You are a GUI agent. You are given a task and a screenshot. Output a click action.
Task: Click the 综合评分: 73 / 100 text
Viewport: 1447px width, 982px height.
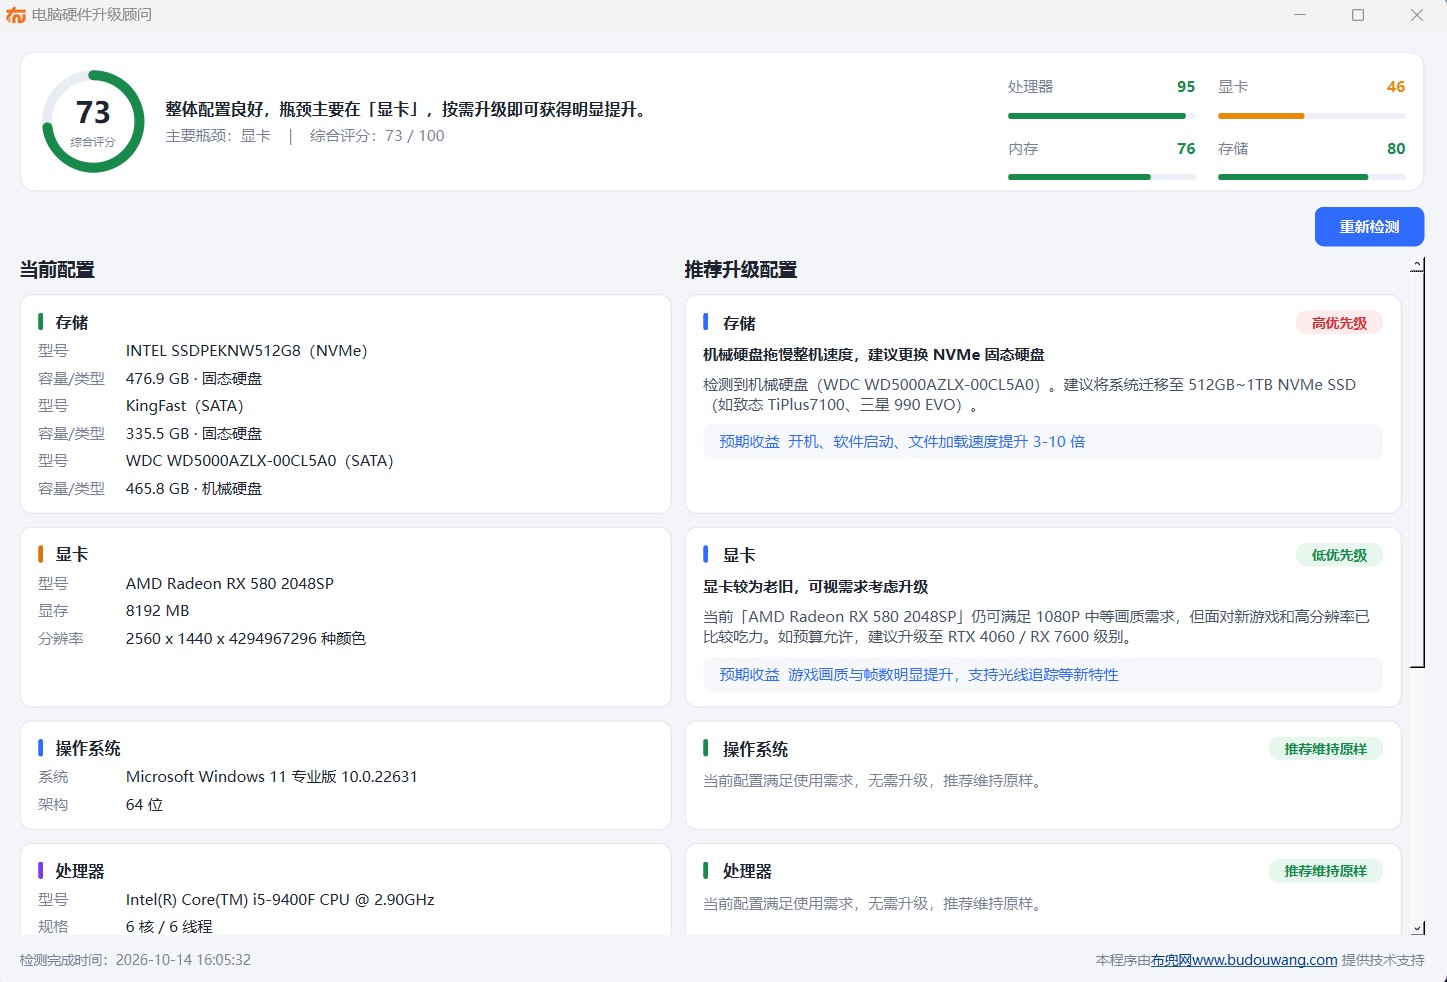[x=377, y=136]
